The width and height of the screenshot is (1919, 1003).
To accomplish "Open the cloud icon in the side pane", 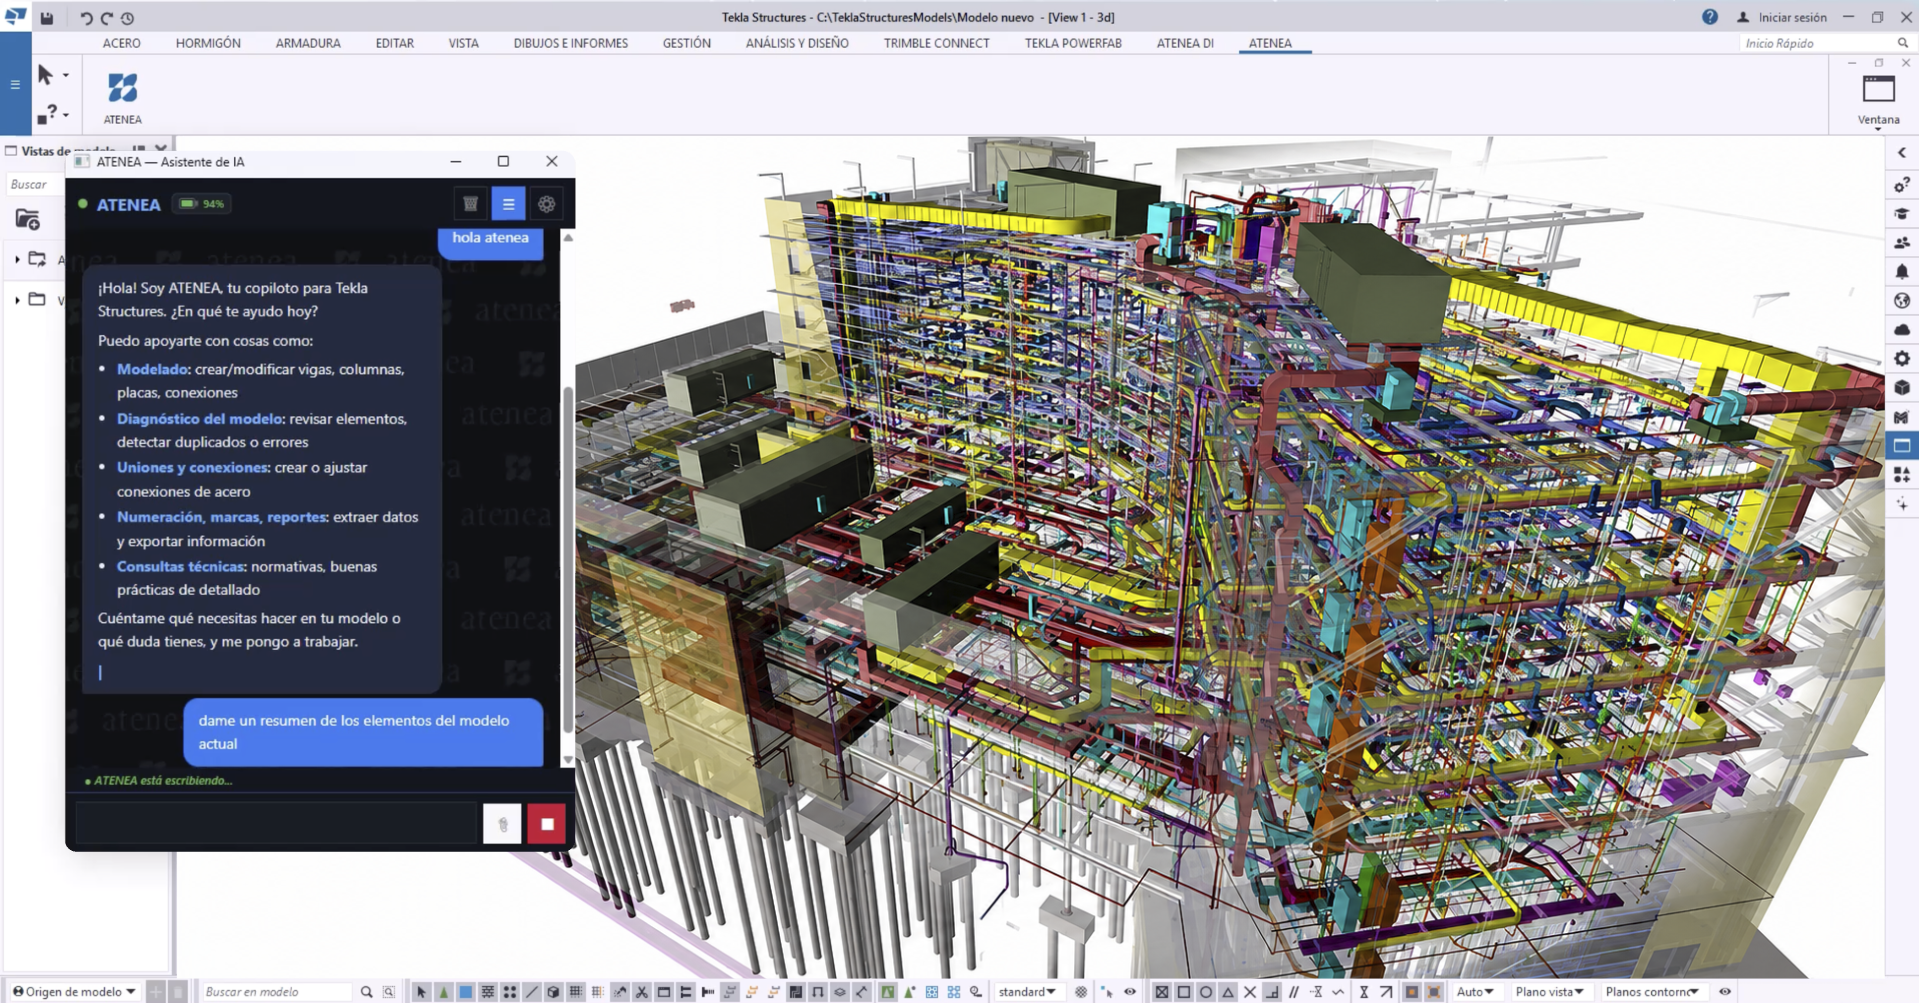I will click(1902, 329).
